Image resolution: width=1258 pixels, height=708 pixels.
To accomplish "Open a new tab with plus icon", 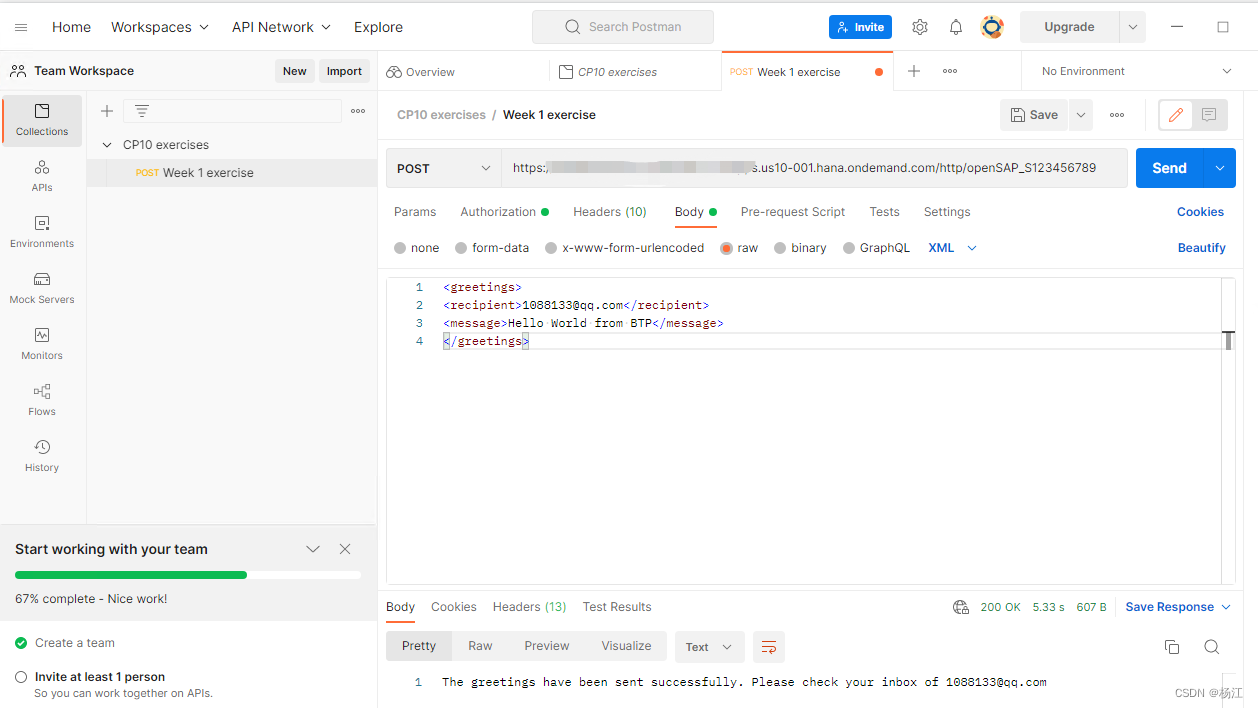I will coord(914,71).
